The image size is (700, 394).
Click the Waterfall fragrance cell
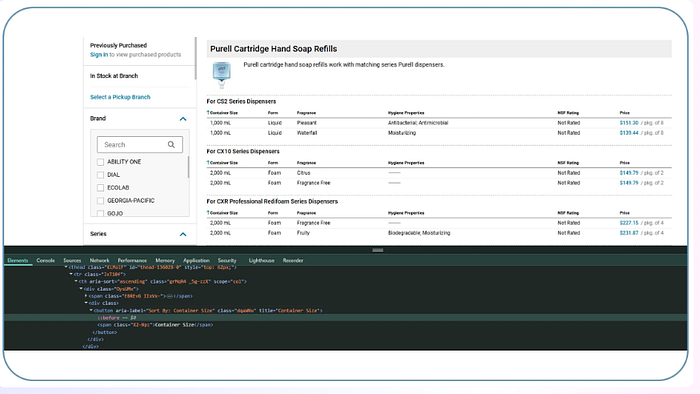(x=307, y=133)
